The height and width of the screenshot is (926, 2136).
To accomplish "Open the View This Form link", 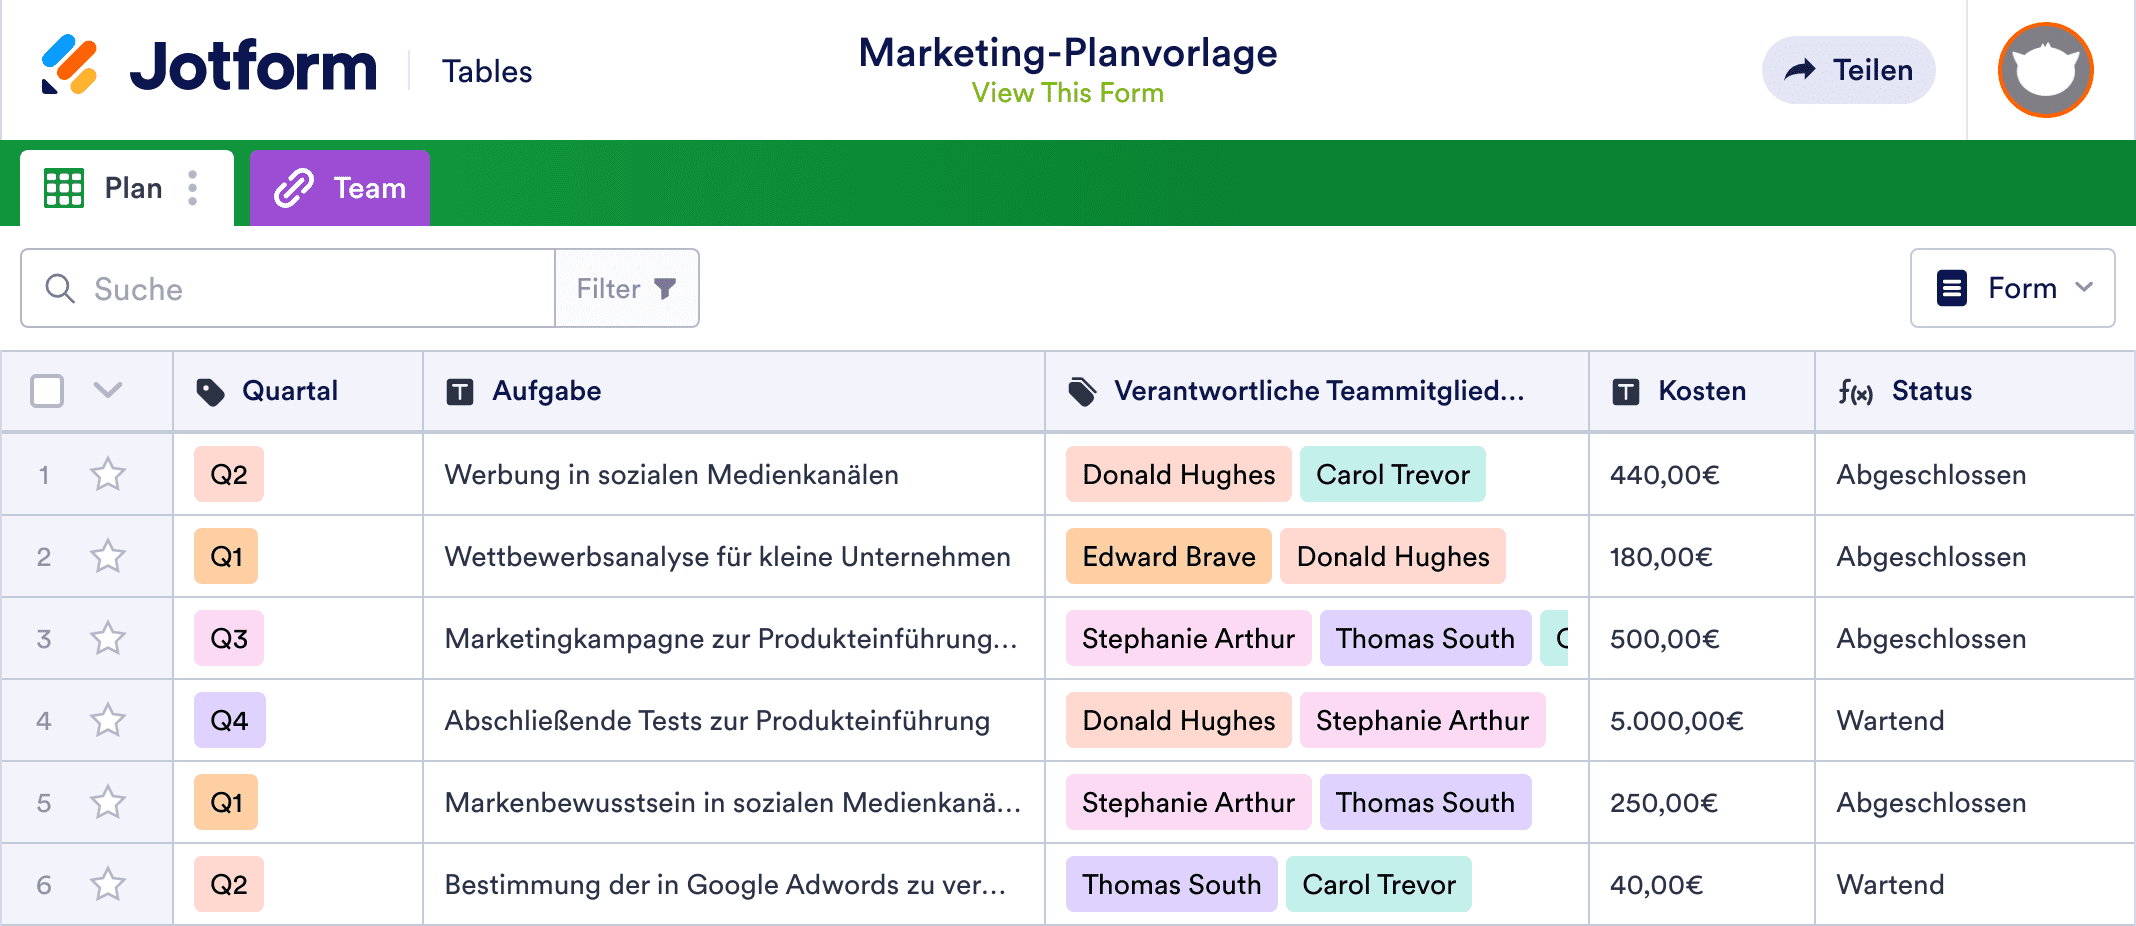I will (1067, 93).
